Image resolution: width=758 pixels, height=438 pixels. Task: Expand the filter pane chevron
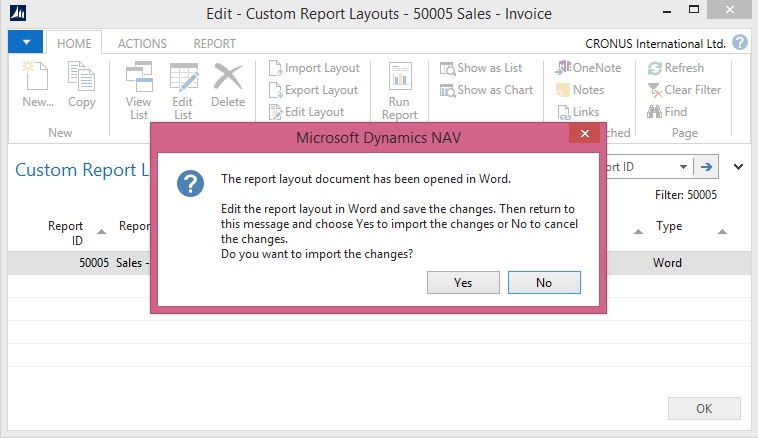point(738,167)
